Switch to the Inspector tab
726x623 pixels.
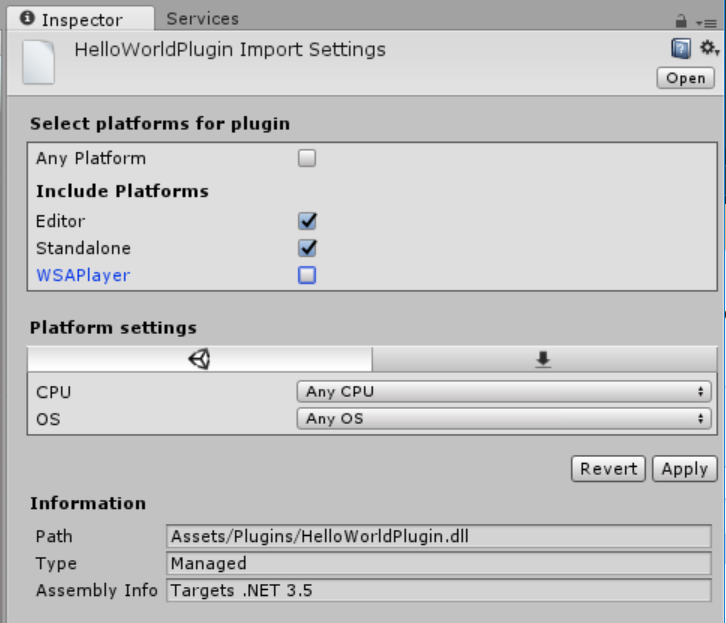80,19
